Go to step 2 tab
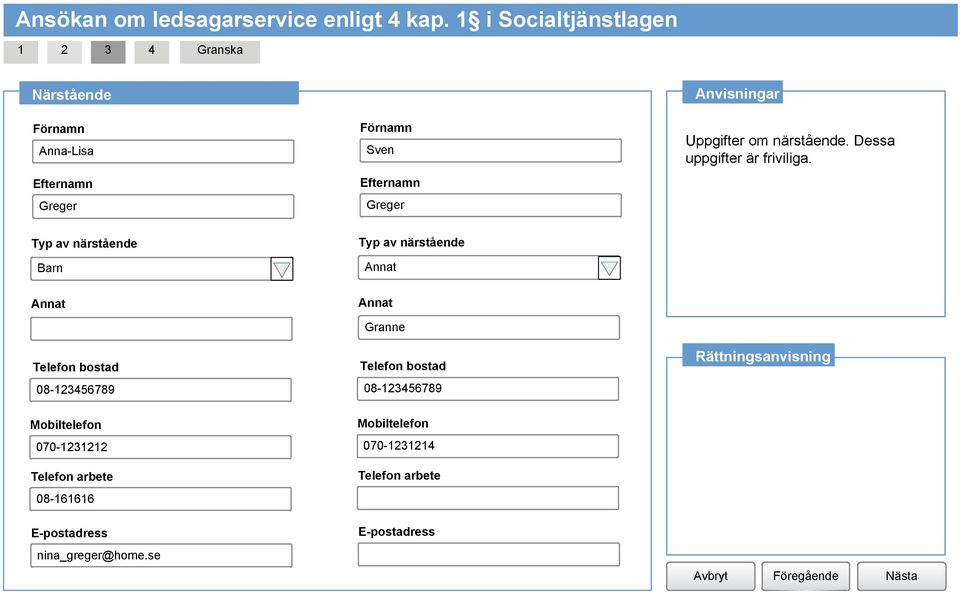The width and height of the screenshot is (960, 592). [x=64, y=51]
